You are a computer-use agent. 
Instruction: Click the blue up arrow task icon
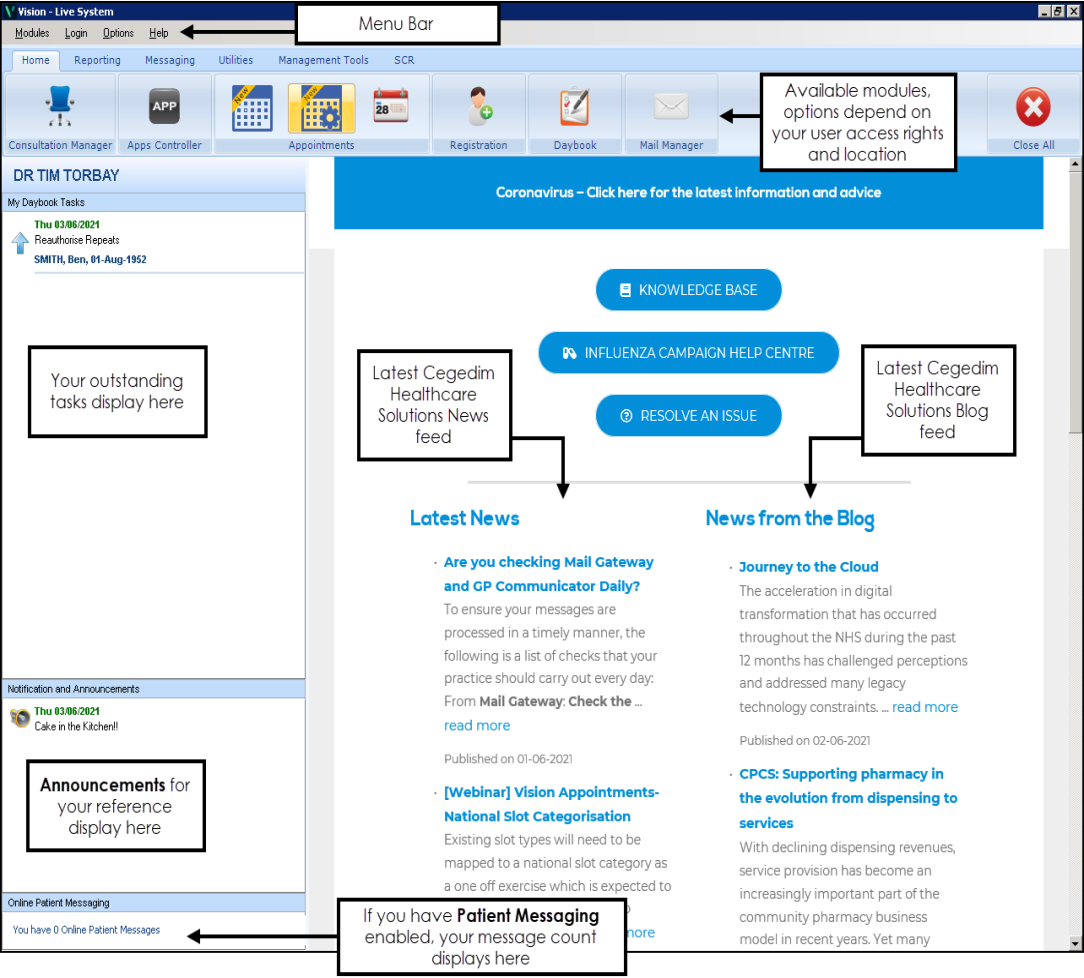point(20,243)
